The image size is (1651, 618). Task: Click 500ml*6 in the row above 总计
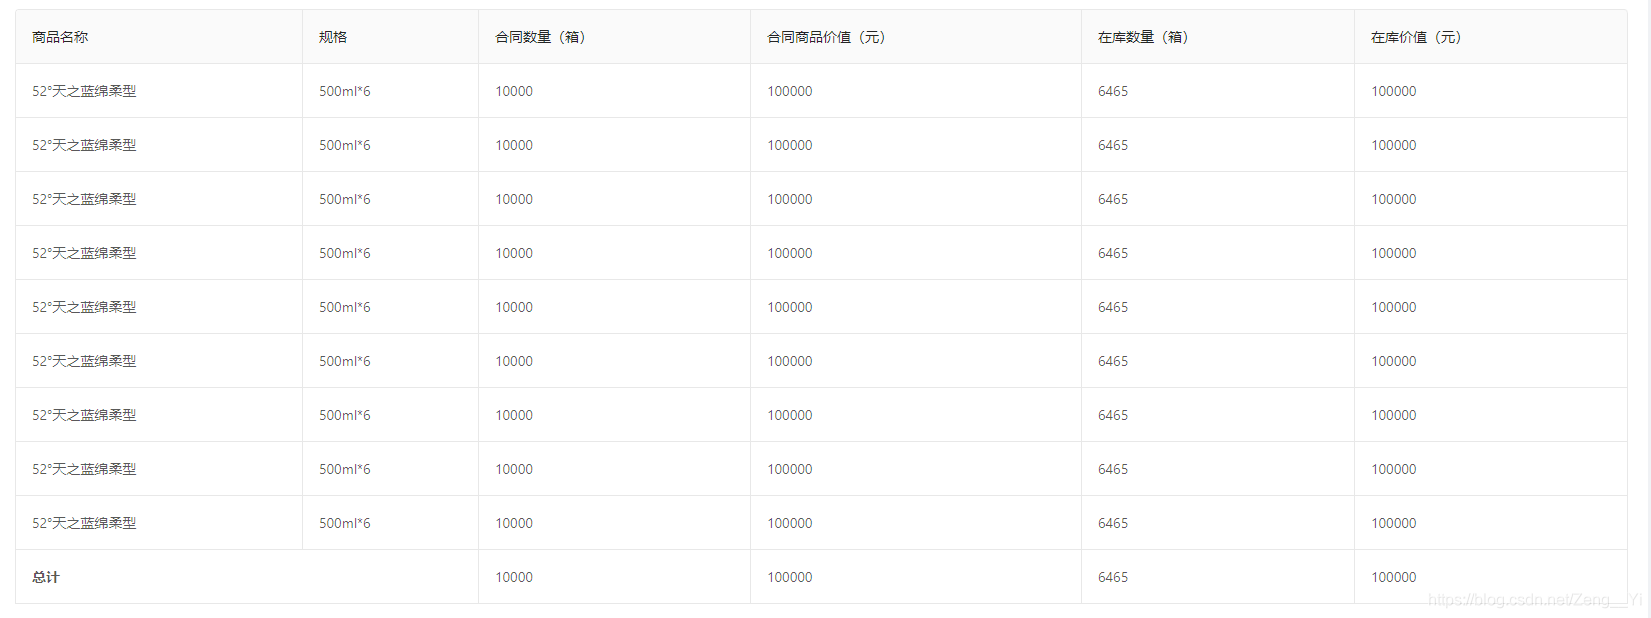click(x=345, y=523)
